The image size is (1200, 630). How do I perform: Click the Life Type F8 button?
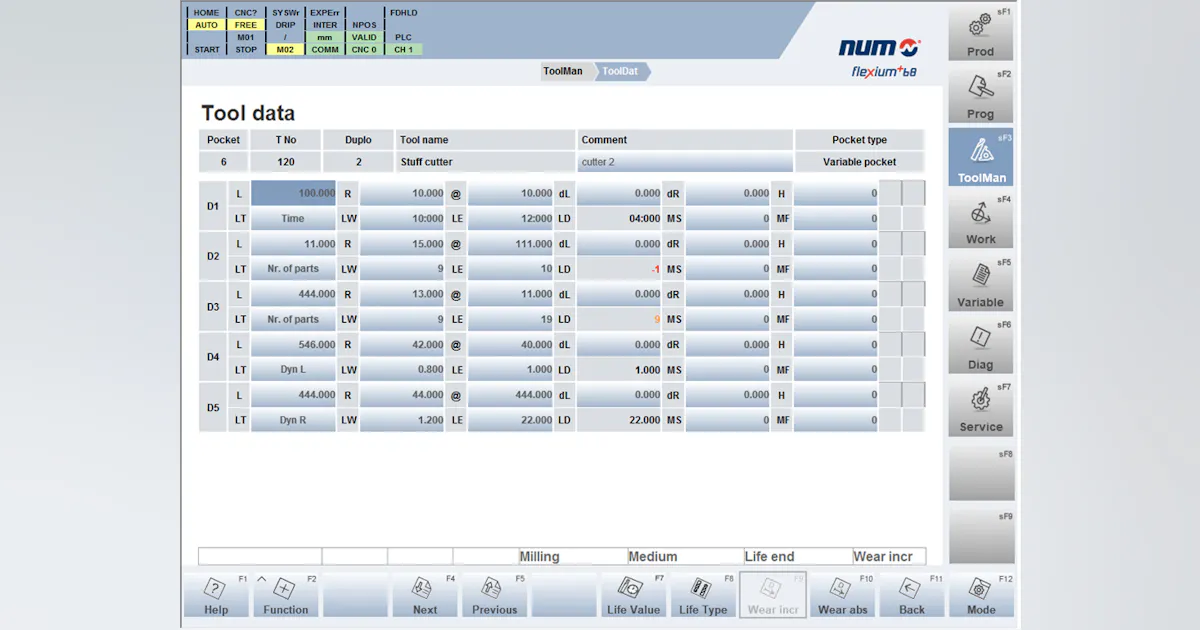tap(703, 596)
